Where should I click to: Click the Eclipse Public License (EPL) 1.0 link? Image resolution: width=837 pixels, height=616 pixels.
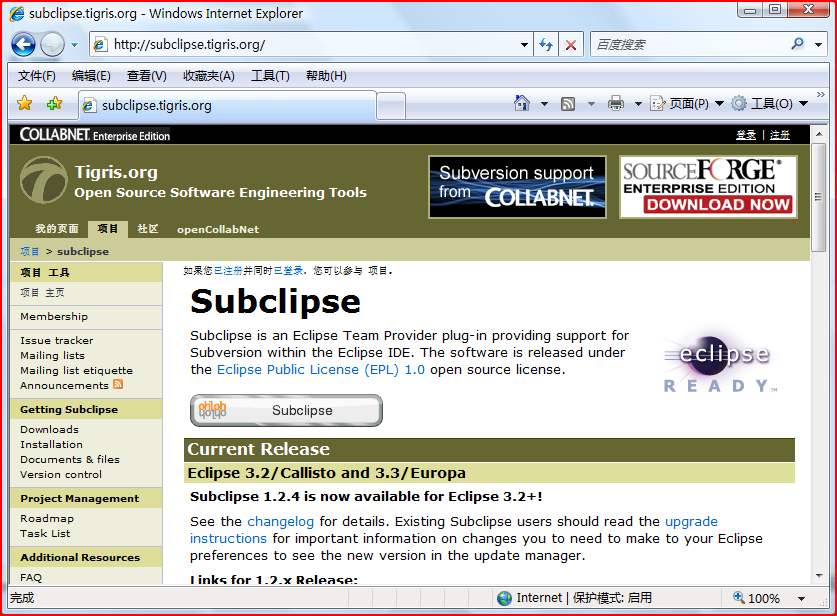[x=320, y=369]
